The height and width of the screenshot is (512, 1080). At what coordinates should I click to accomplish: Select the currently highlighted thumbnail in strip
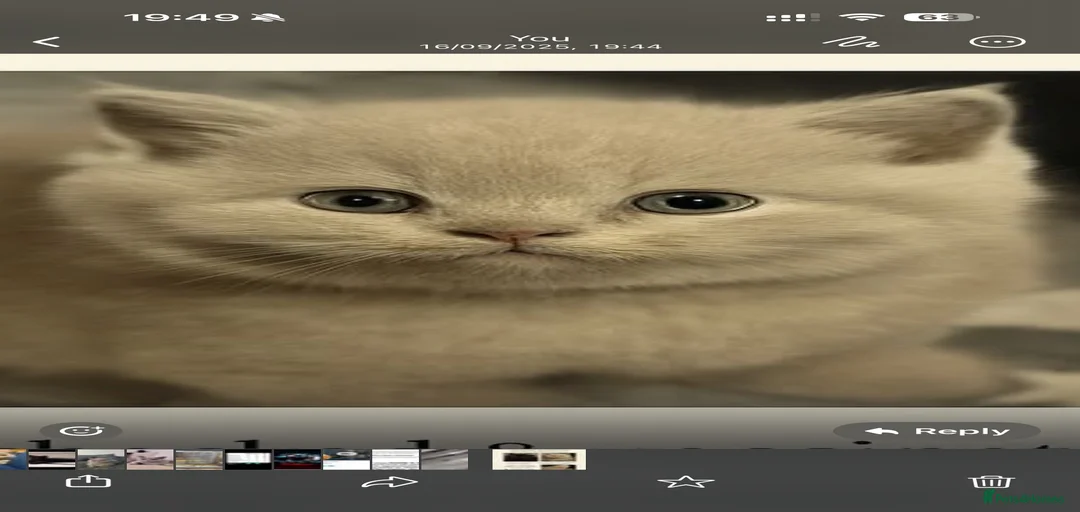(539, 459)
